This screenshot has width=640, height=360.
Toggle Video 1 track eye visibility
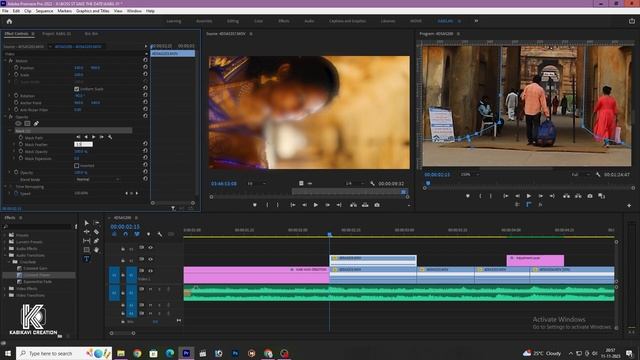pyautogui.click(x=151, y=271)
